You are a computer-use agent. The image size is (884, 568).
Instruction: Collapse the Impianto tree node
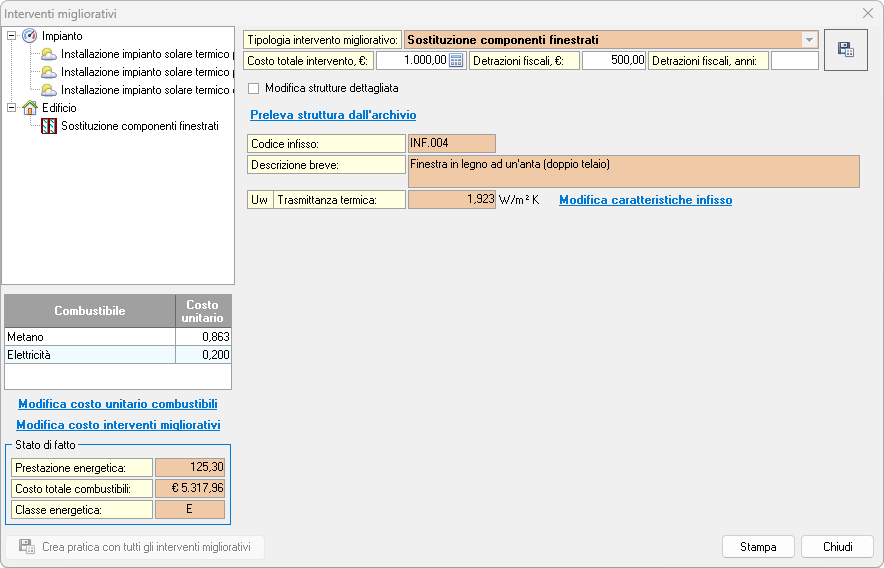tap(12, 36)
